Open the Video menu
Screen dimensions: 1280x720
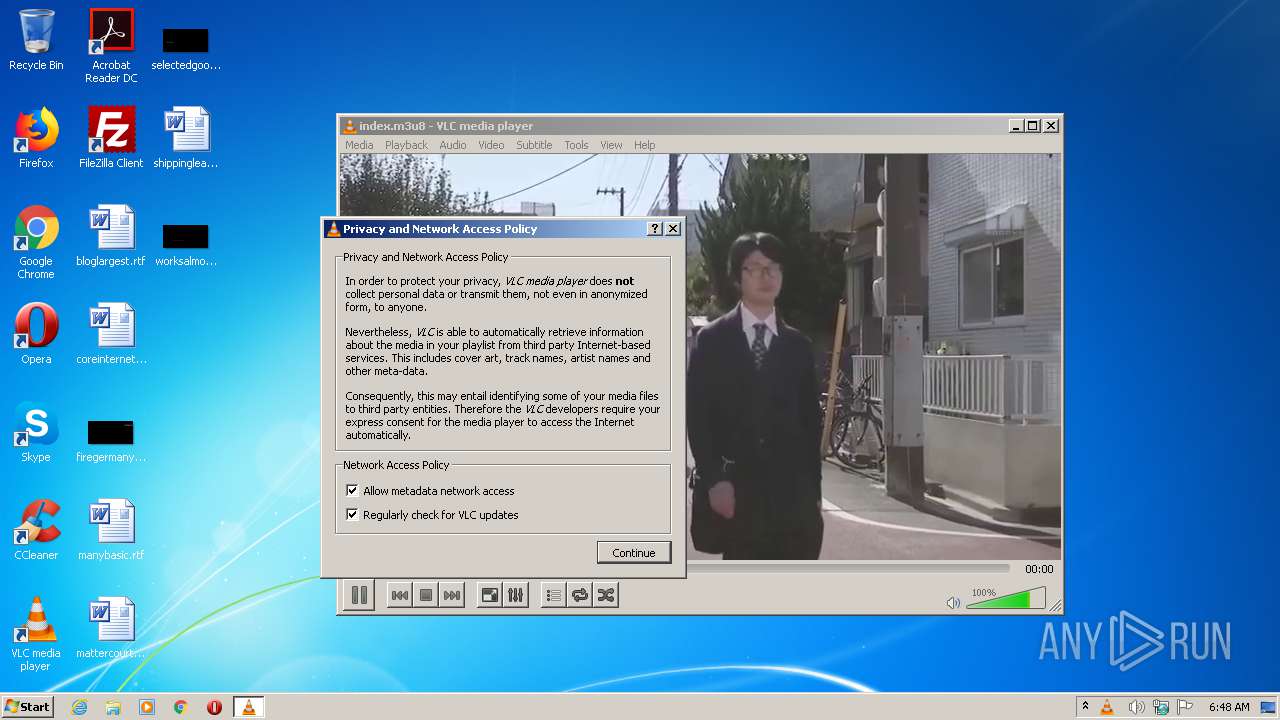point(491,145)
